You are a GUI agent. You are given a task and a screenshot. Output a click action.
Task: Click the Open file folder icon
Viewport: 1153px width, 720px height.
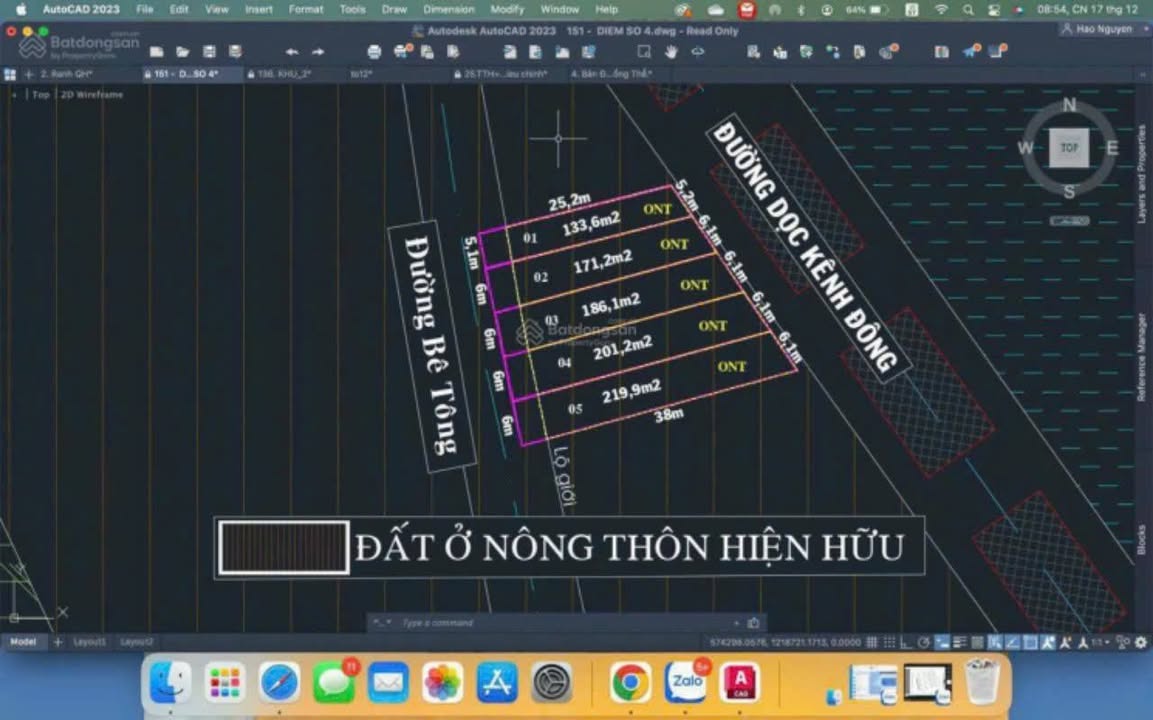[183, 52]
